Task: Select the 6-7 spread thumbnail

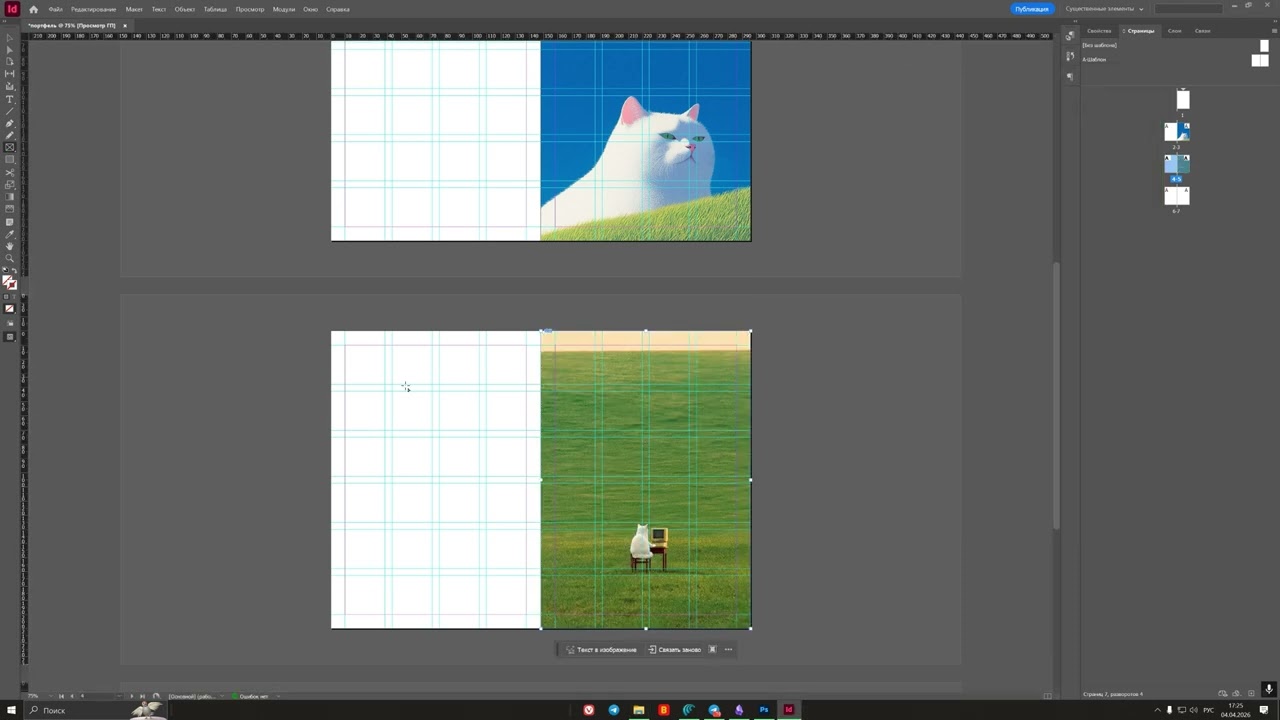Action: [x=1177, y=195]
